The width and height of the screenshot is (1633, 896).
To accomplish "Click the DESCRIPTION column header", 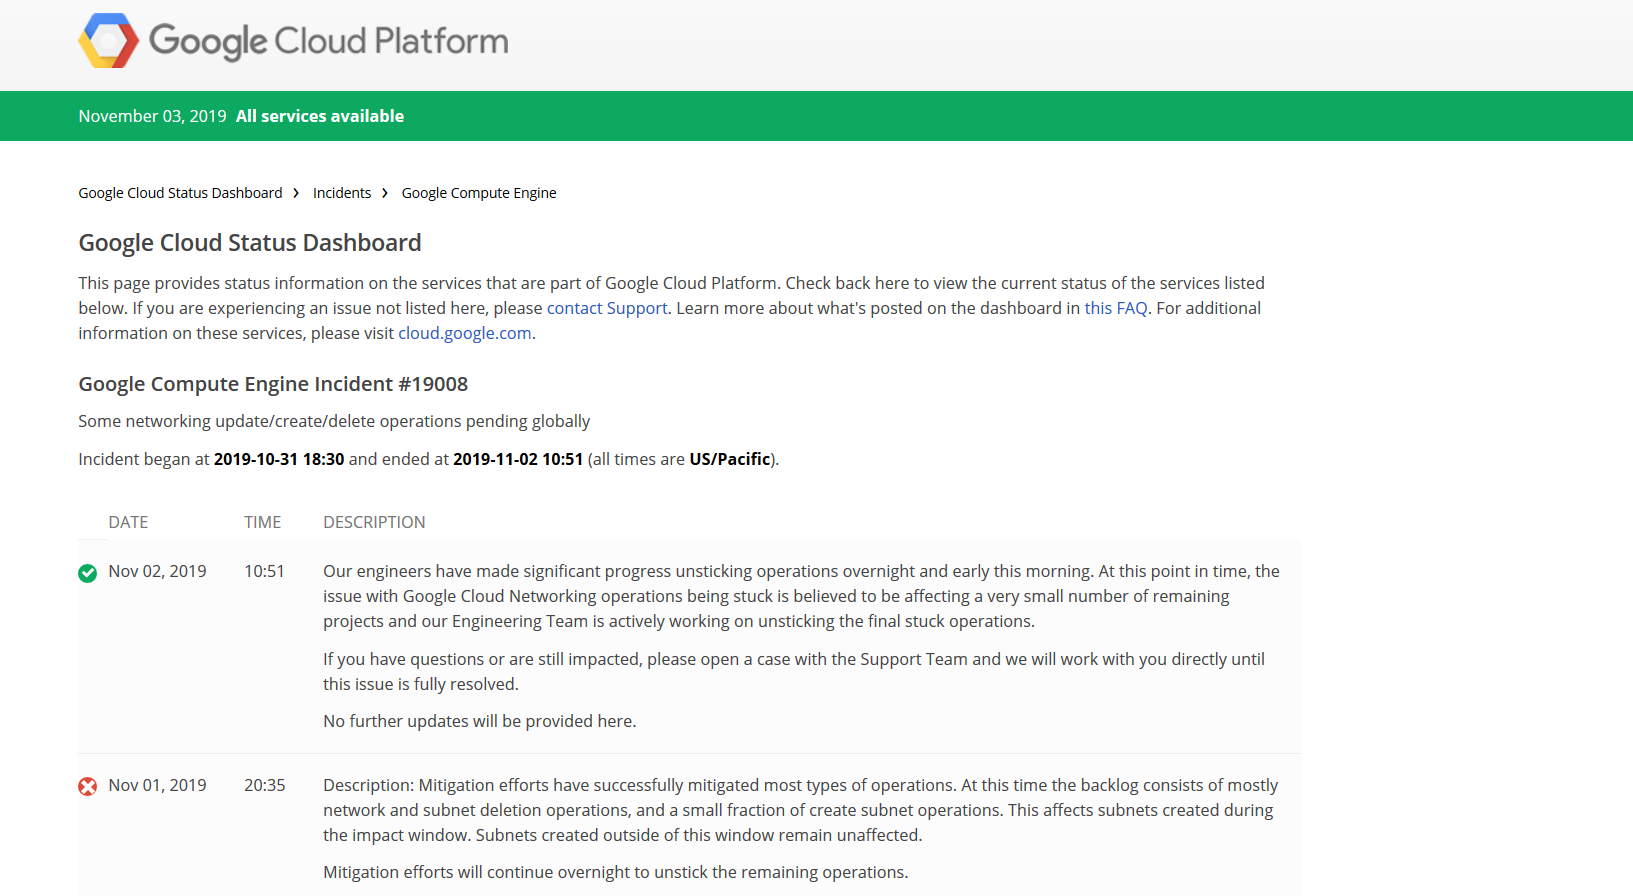I will pyautogui.click(x=374, y=522).
